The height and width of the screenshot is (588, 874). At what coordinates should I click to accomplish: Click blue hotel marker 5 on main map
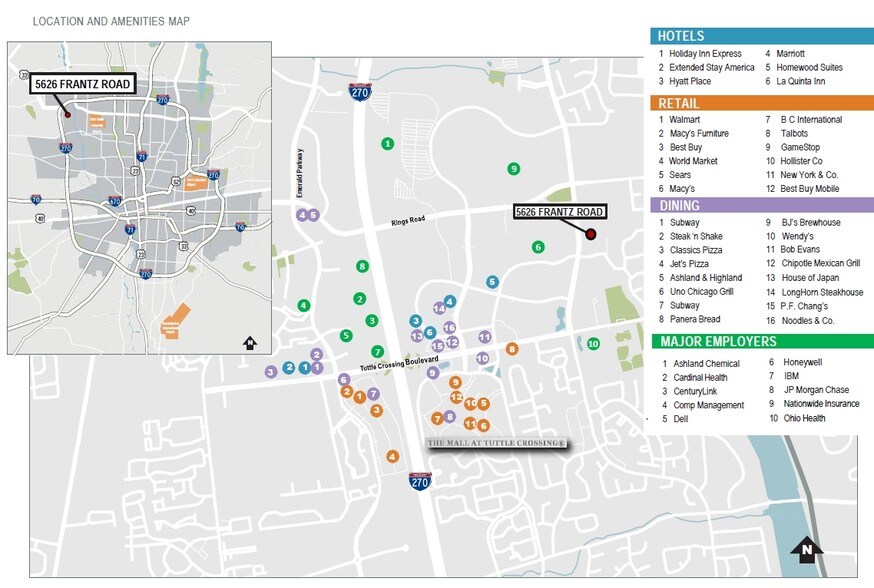pos(492,282)
